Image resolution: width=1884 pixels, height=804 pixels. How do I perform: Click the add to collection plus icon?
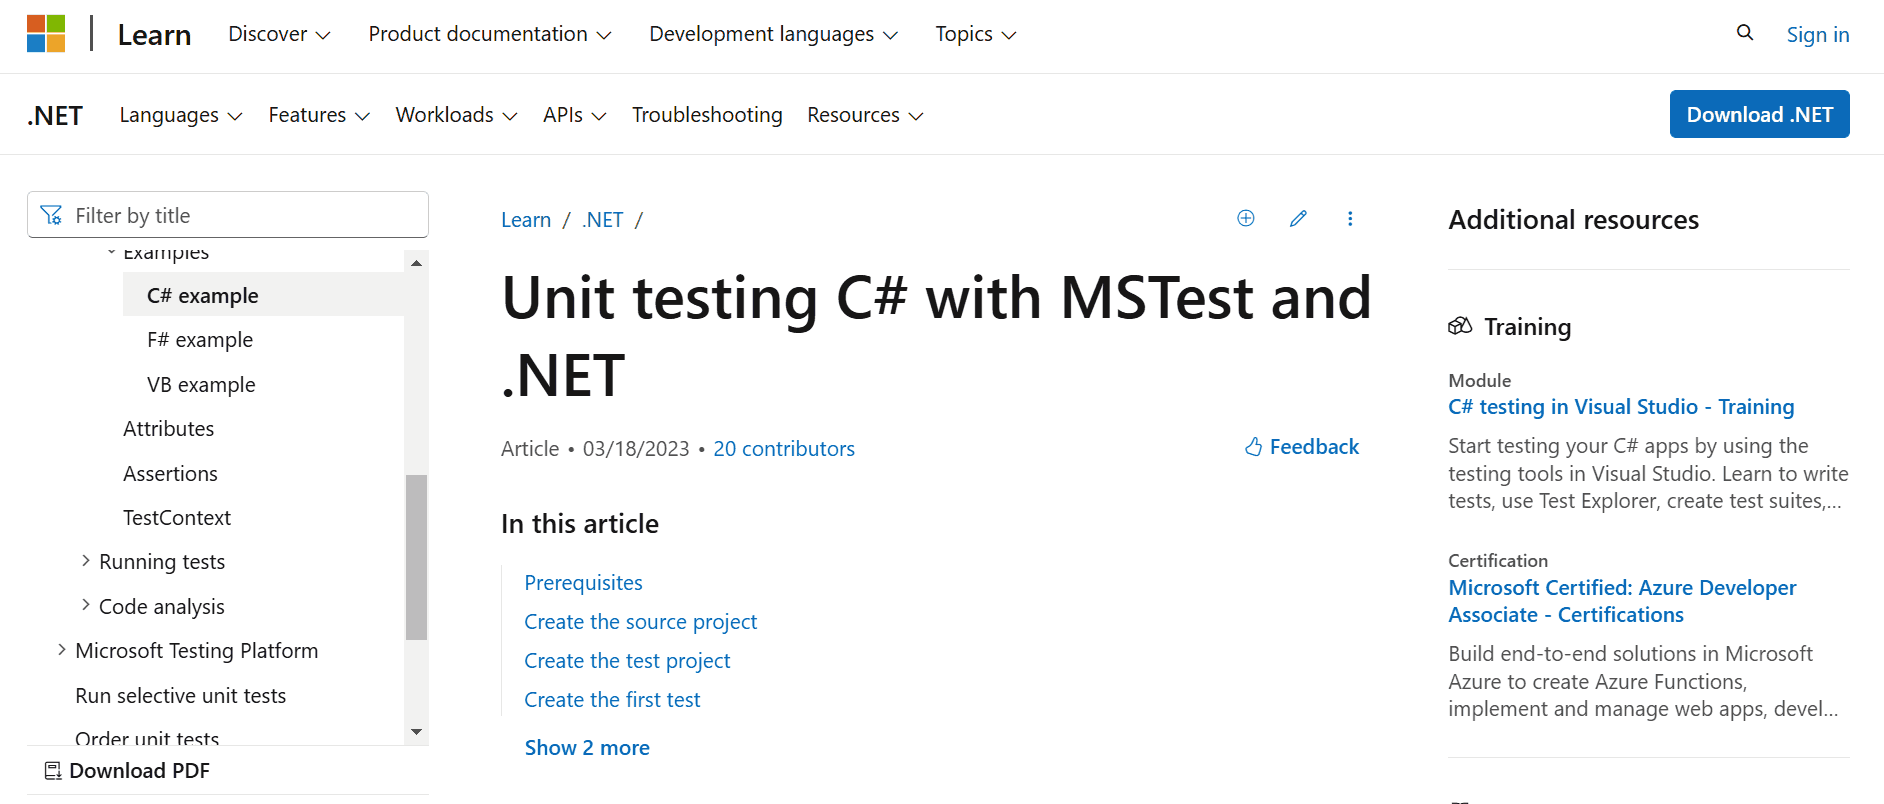(1246, 218)
